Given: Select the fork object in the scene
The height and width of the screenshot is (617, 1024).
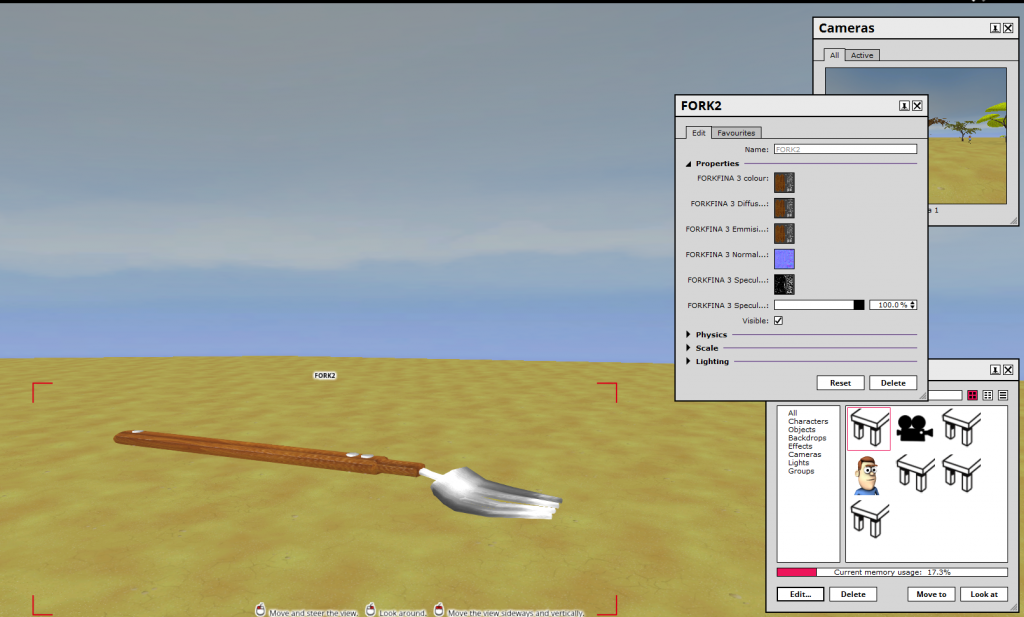Looking at the screenshot, I should (x=338, y=475).
